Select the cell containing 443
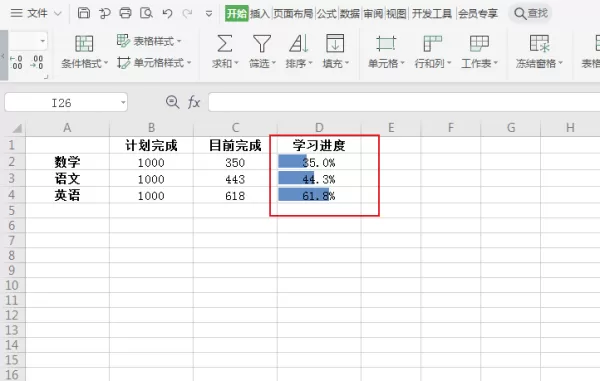Screen dimensions: 600x381 [x=235, y=179]
